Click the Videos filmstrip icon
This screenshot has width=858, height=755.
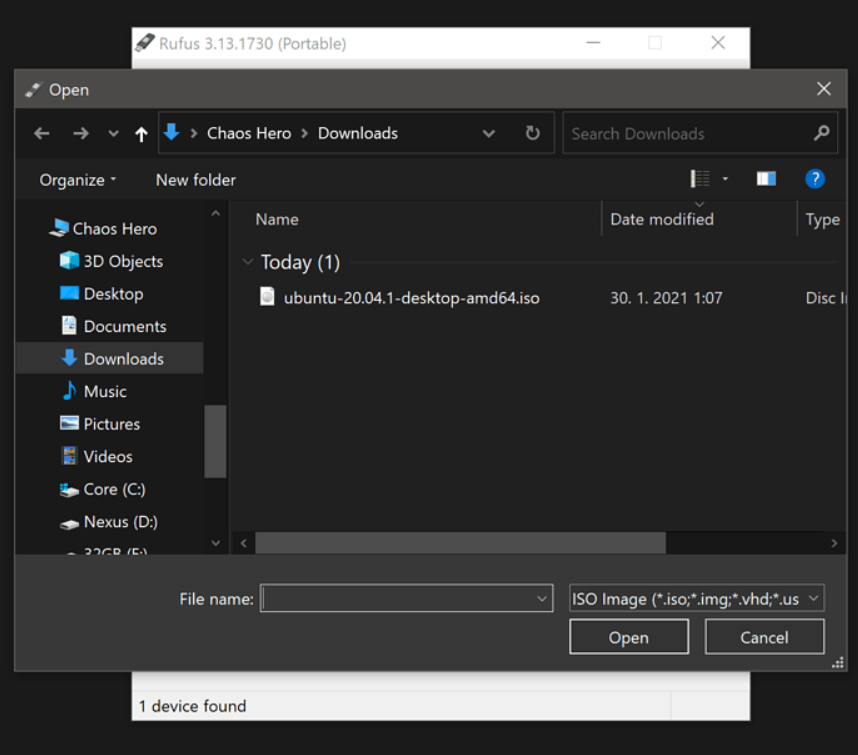[69, 456]
